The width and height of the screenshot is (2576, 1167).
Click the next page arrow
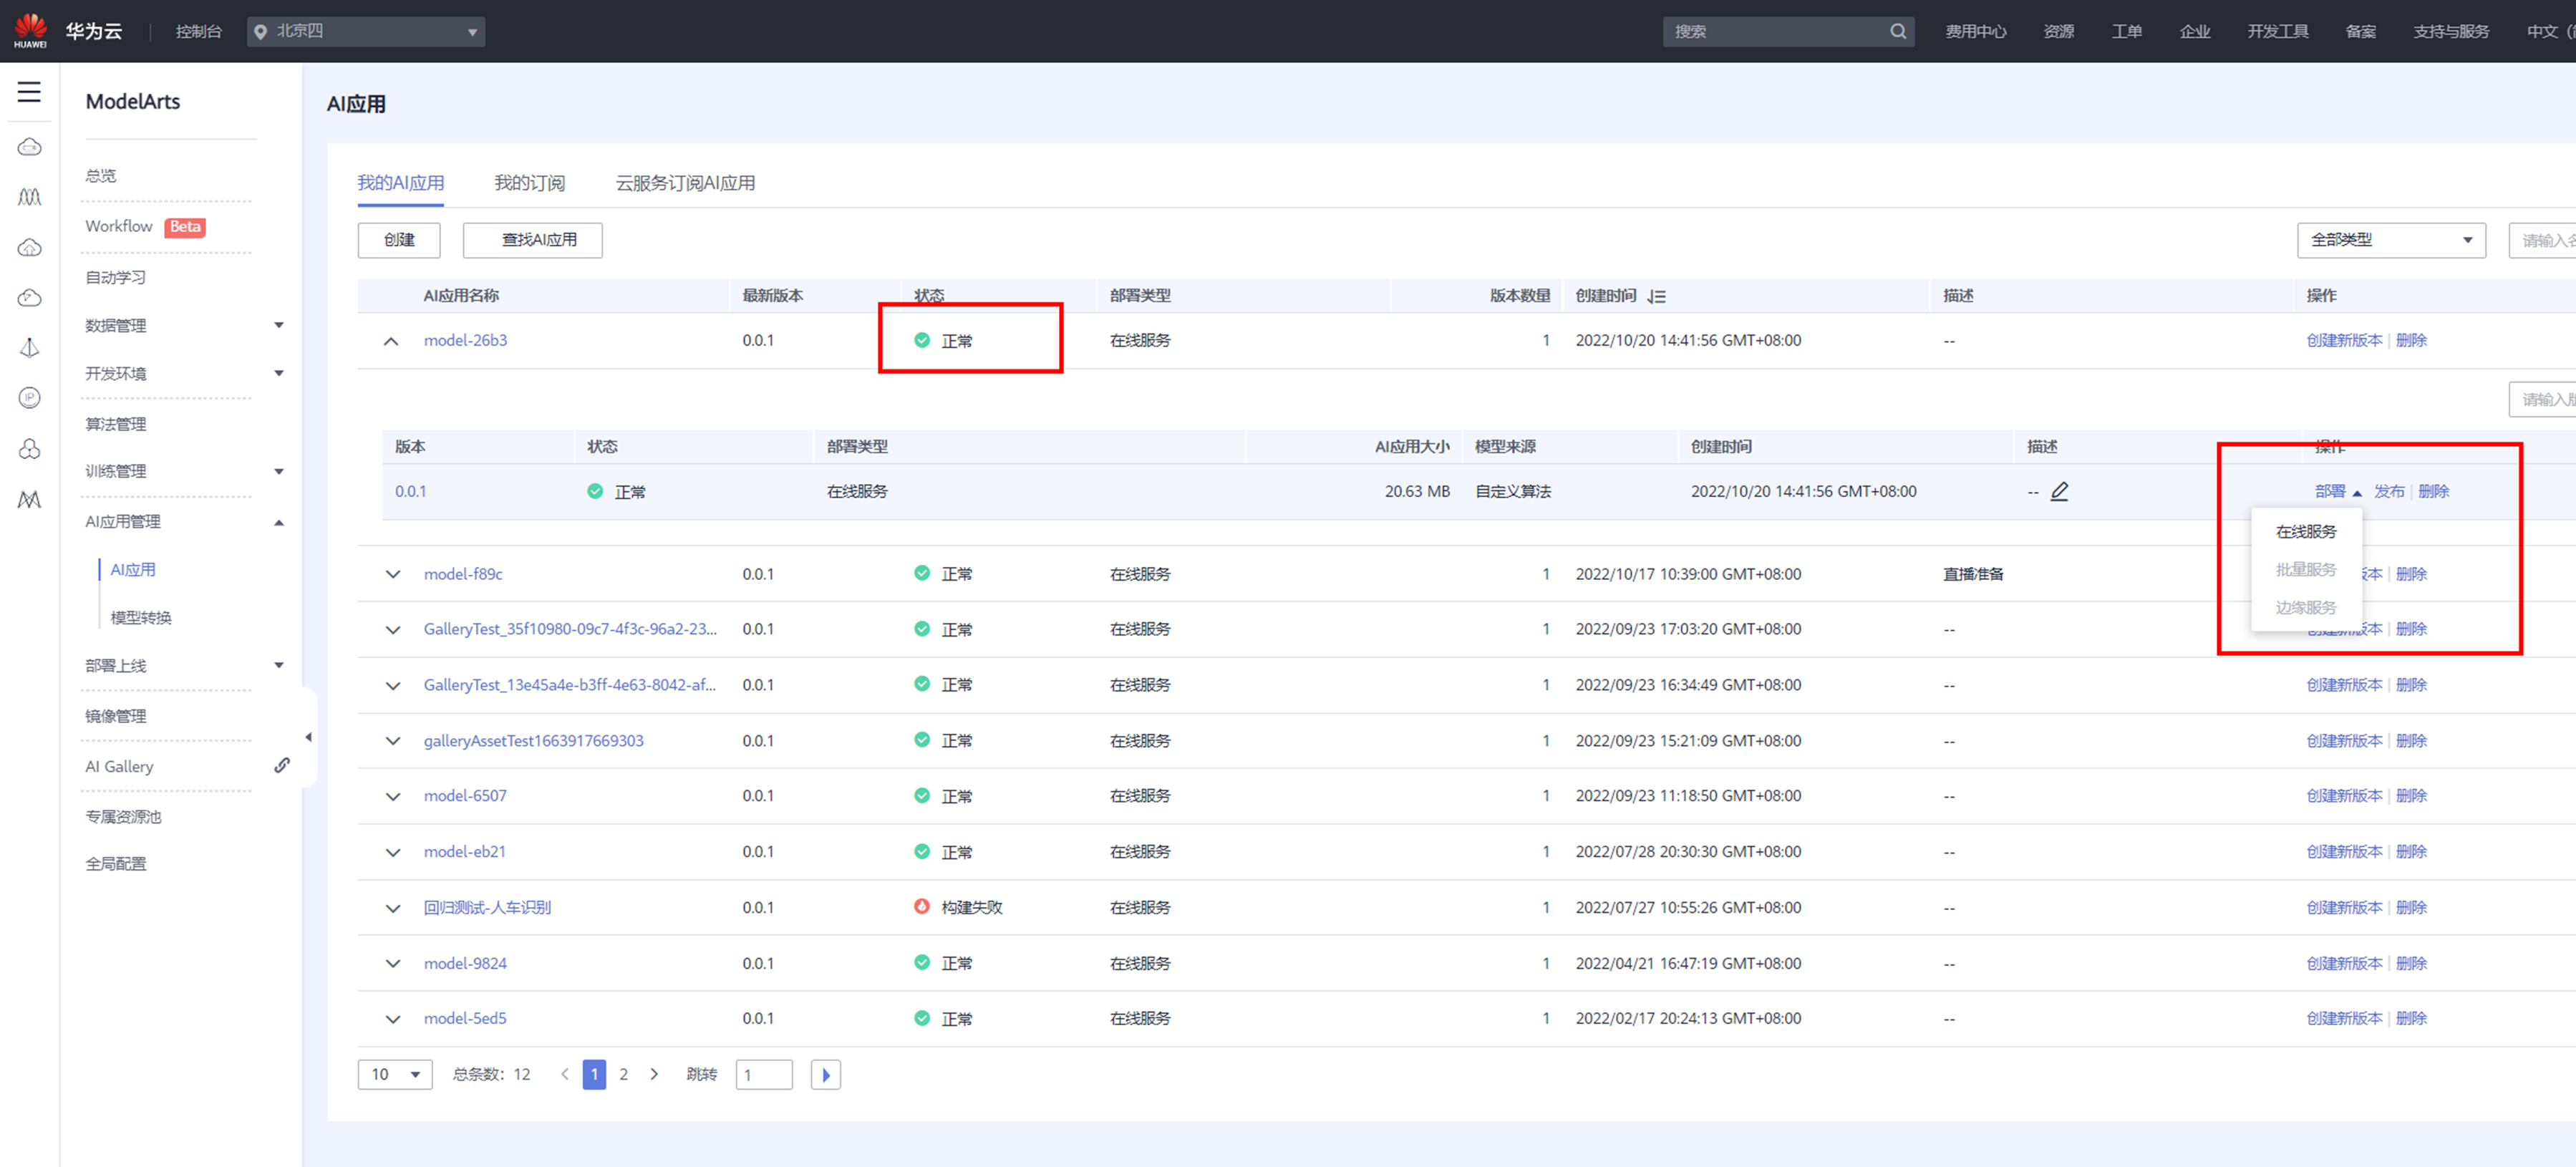point(654,1074)
